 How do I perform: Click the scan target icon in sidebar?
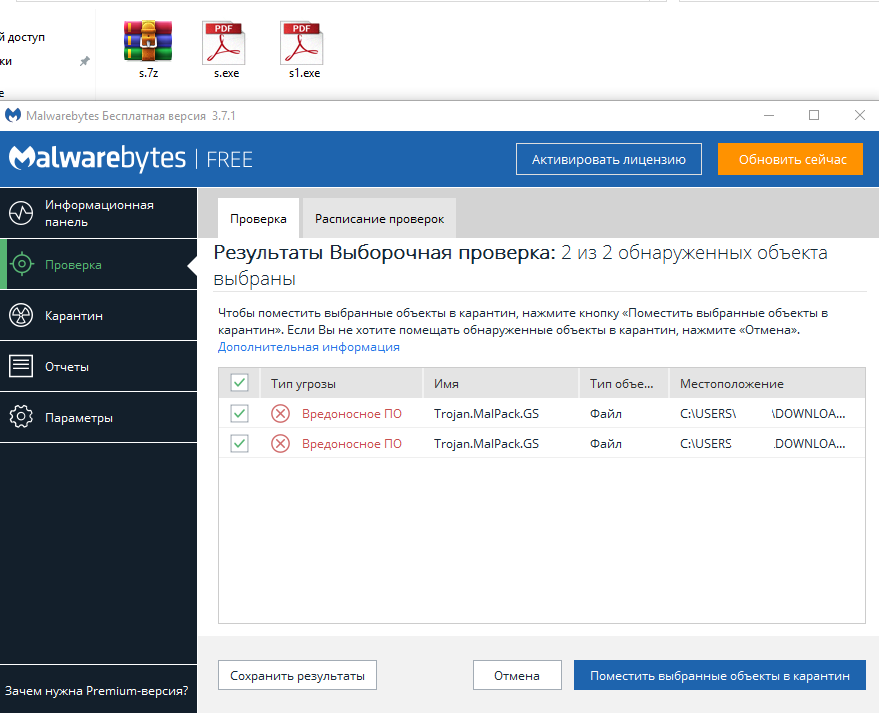[x=22, y=264]
